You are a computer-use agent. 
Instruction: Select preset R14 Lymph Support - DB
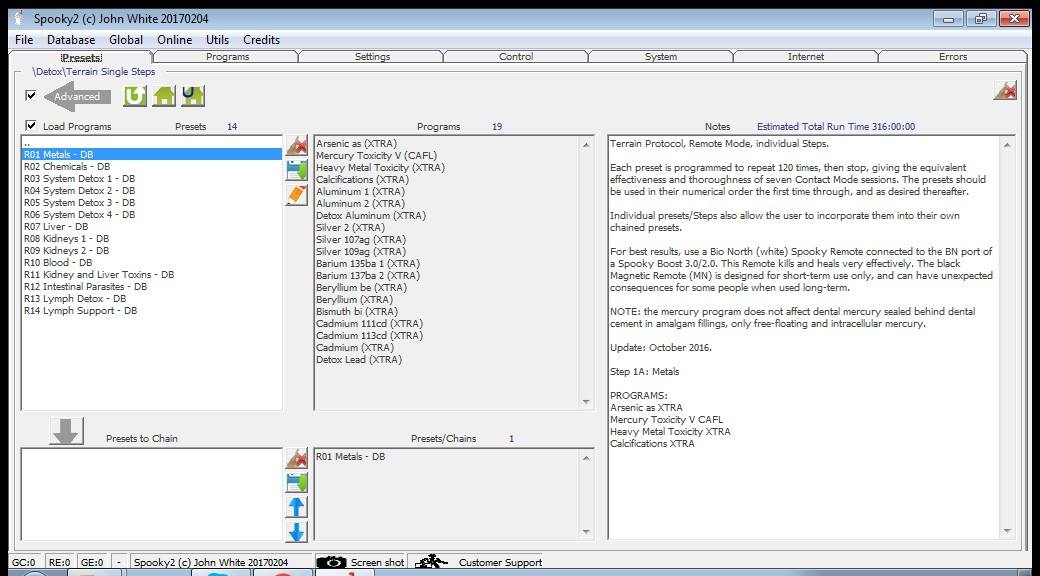coord(152,311)
